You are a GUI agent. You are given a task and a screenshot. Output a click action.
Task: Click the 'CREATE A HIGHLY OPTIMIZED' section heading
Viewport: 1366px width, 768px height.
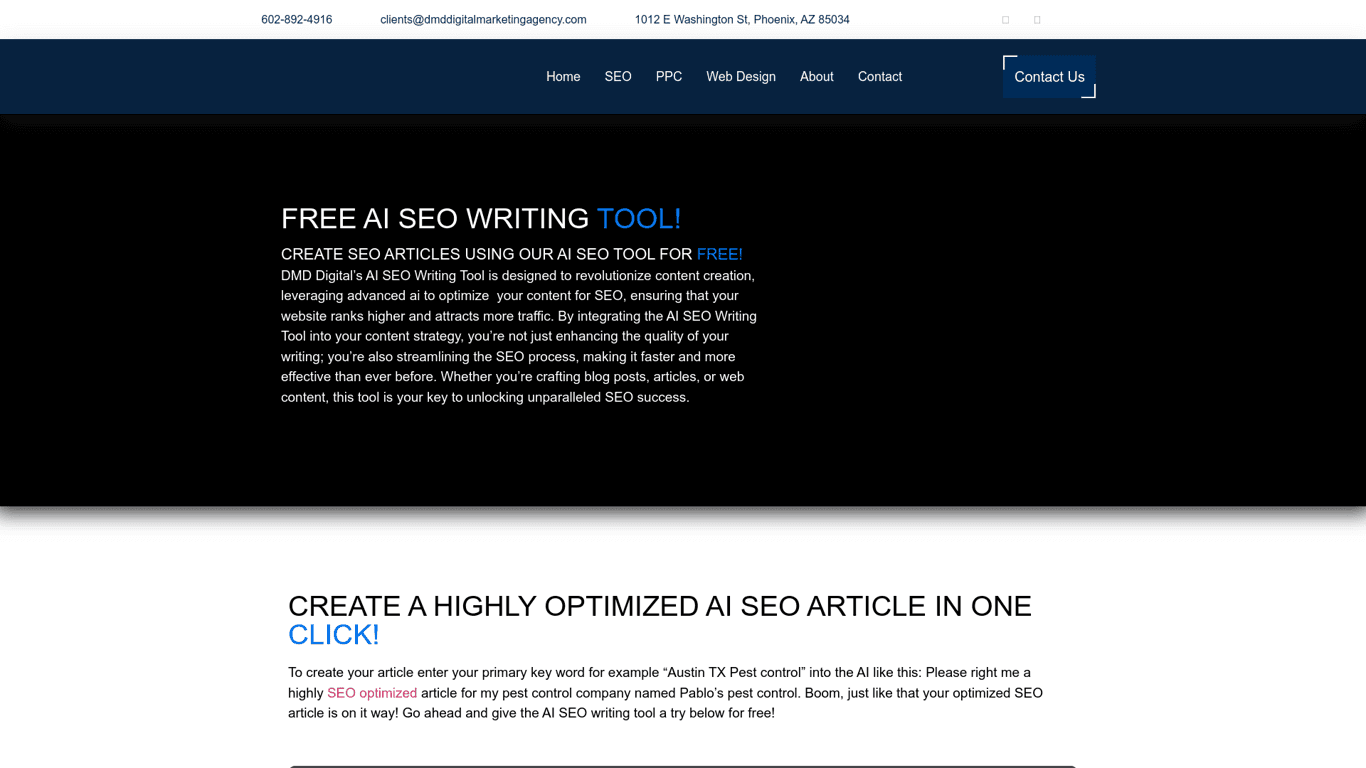point(660,606)
